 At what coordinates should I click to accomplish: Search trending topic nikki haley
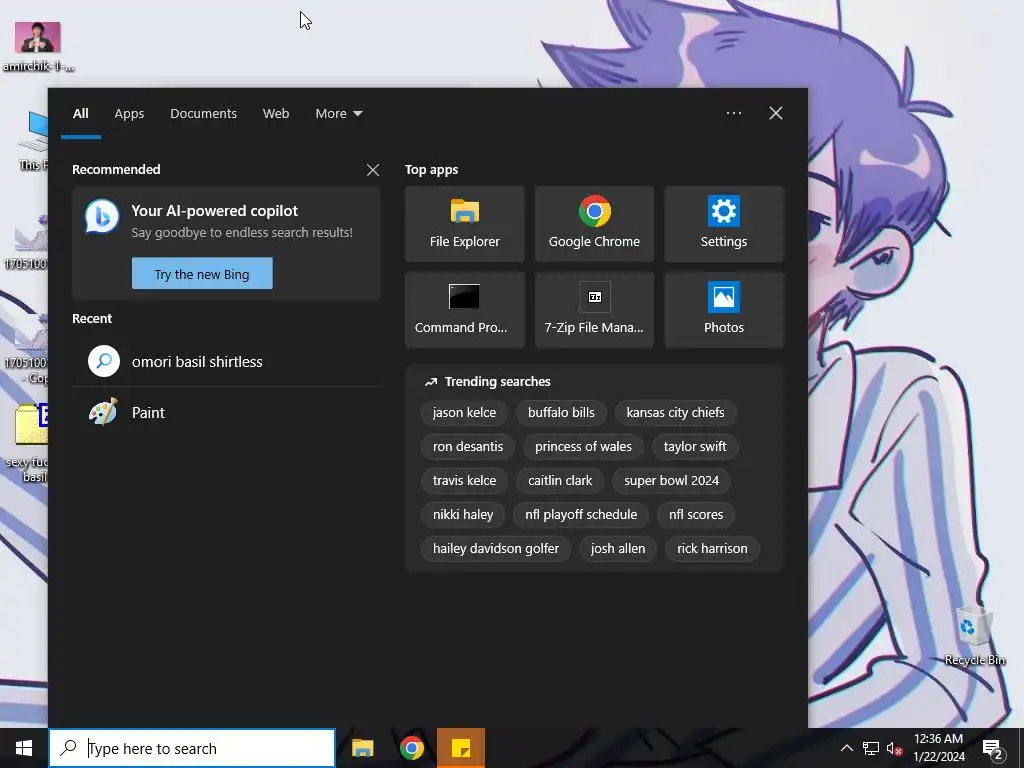pyautogui.click(x=462, y=515)
